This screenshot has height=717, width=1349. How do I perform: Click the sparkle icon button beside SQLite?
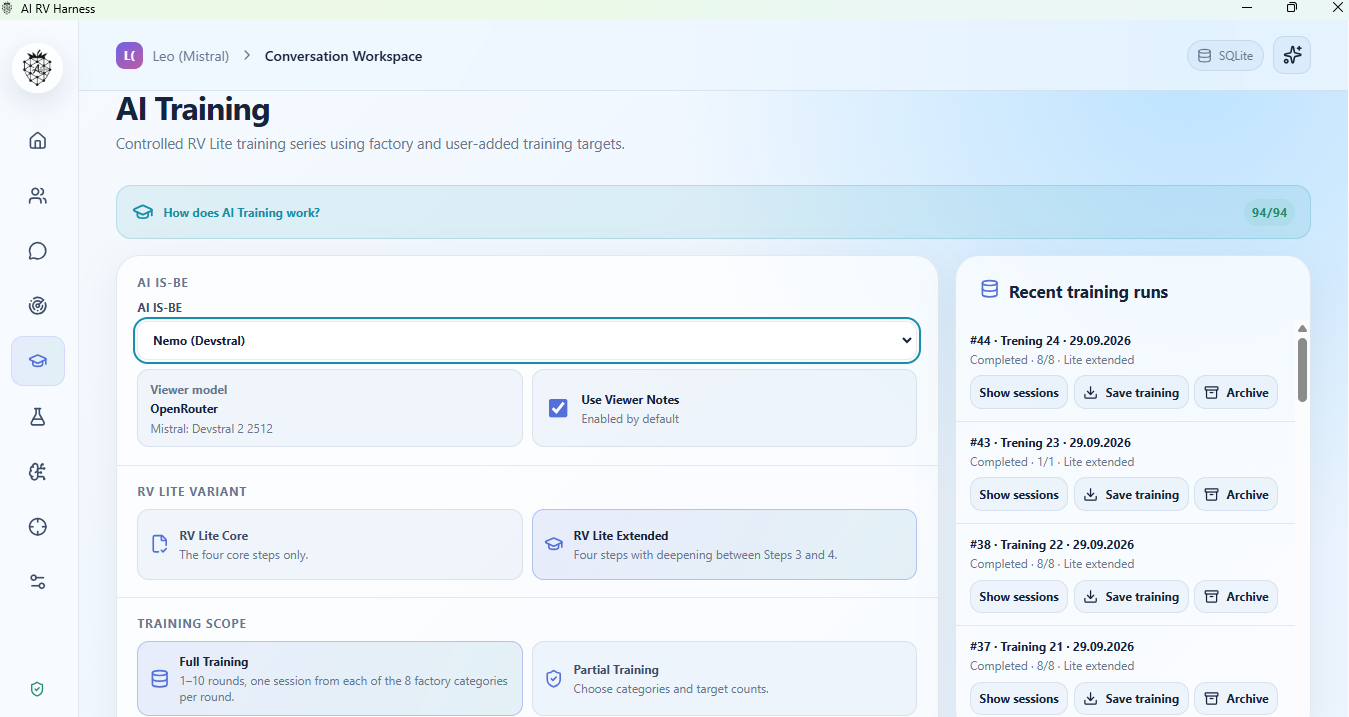(1292, 55)
